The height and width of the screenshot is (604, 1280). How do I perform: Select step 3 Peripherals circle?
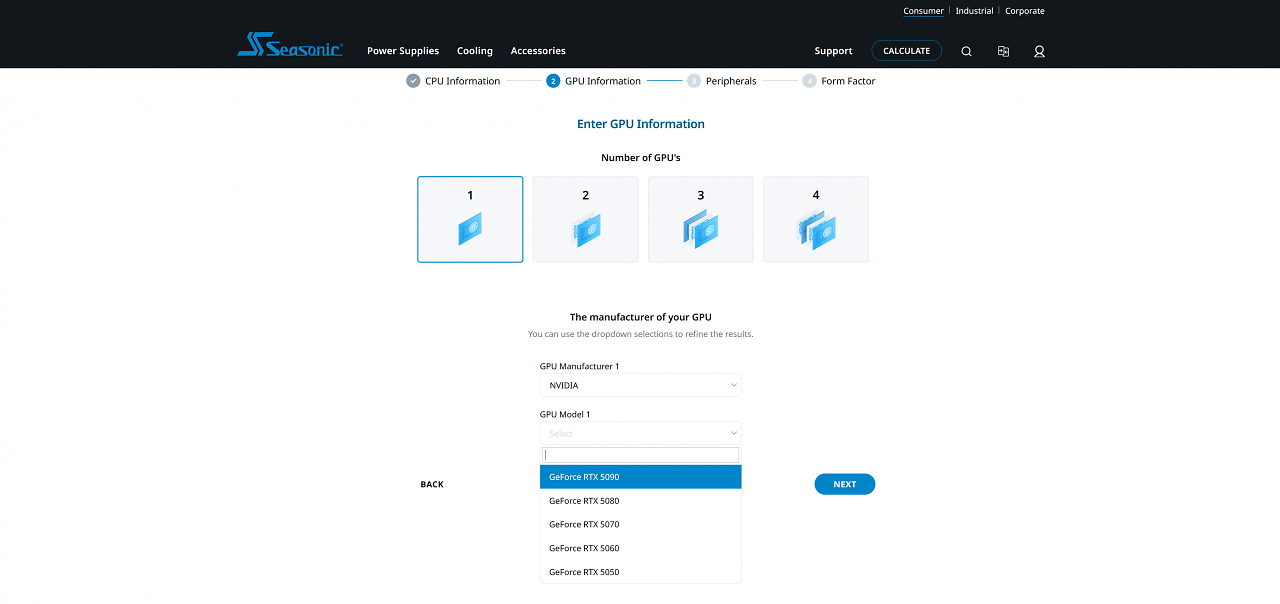693,81
